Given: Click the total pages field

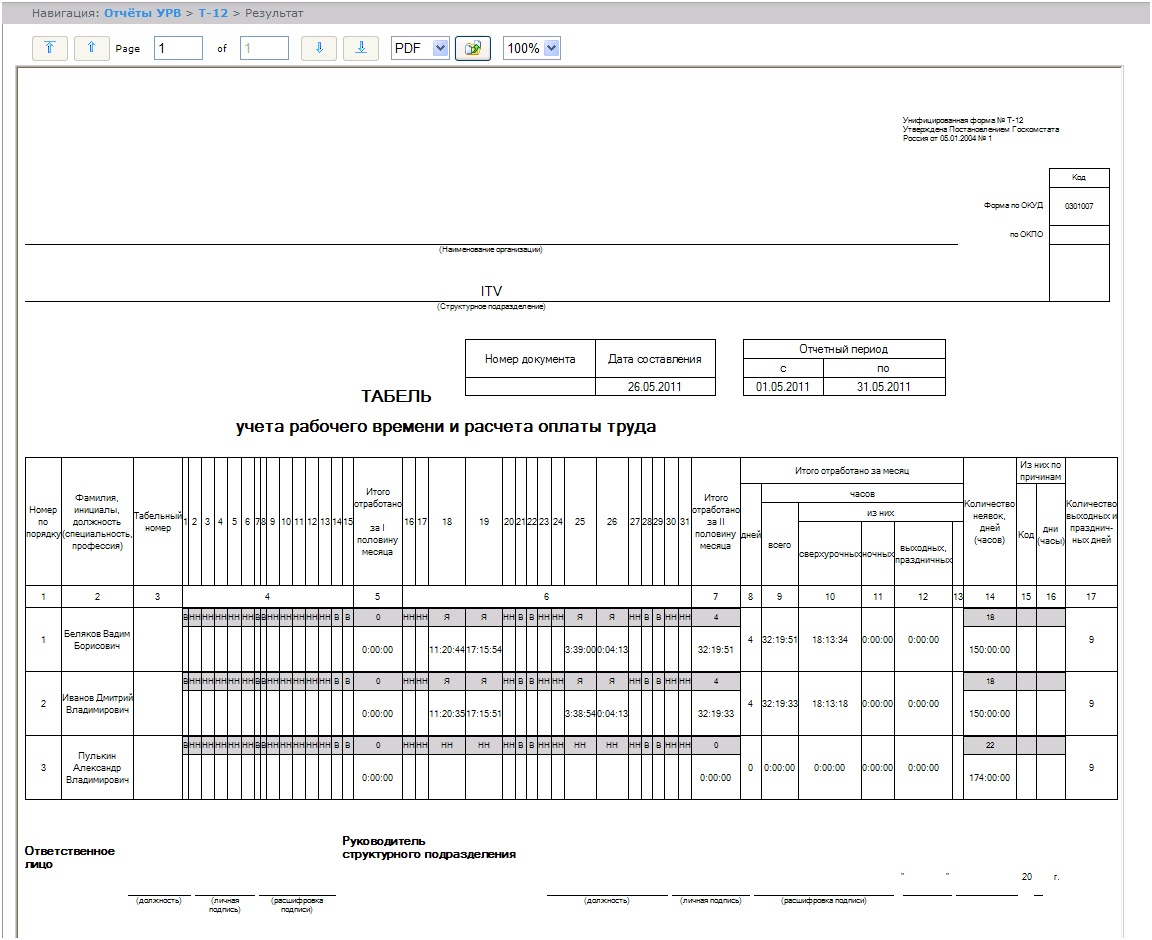Looking at the screenshot, I should pyautogui.click(x=264, y=49).
